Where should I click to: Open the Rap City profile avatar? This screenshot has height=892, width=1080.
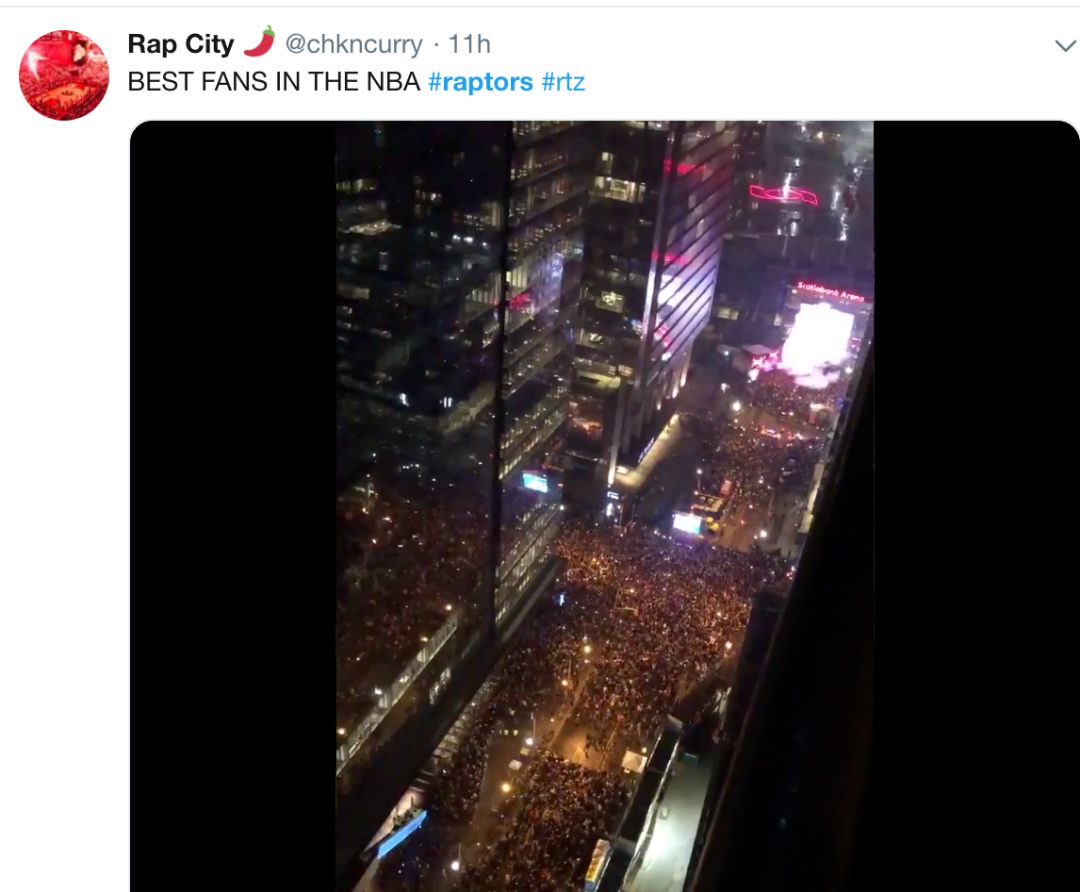tap(63, 75)
